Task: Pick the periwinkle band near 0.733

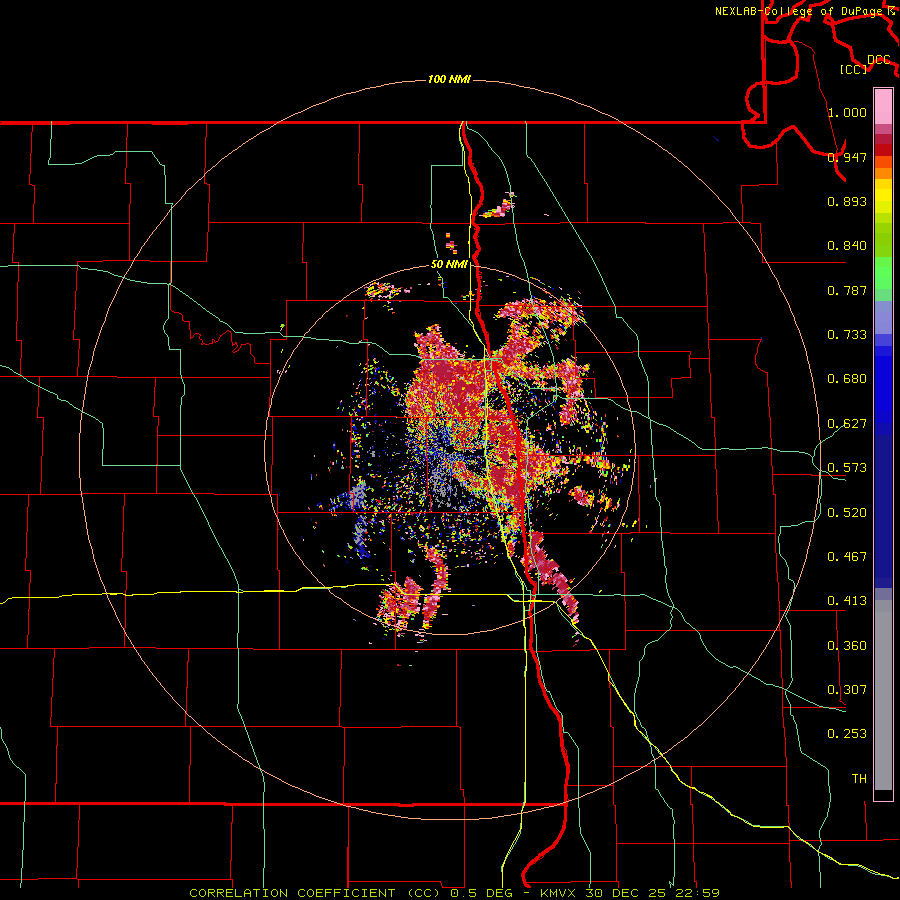Action: pos(883,317)
